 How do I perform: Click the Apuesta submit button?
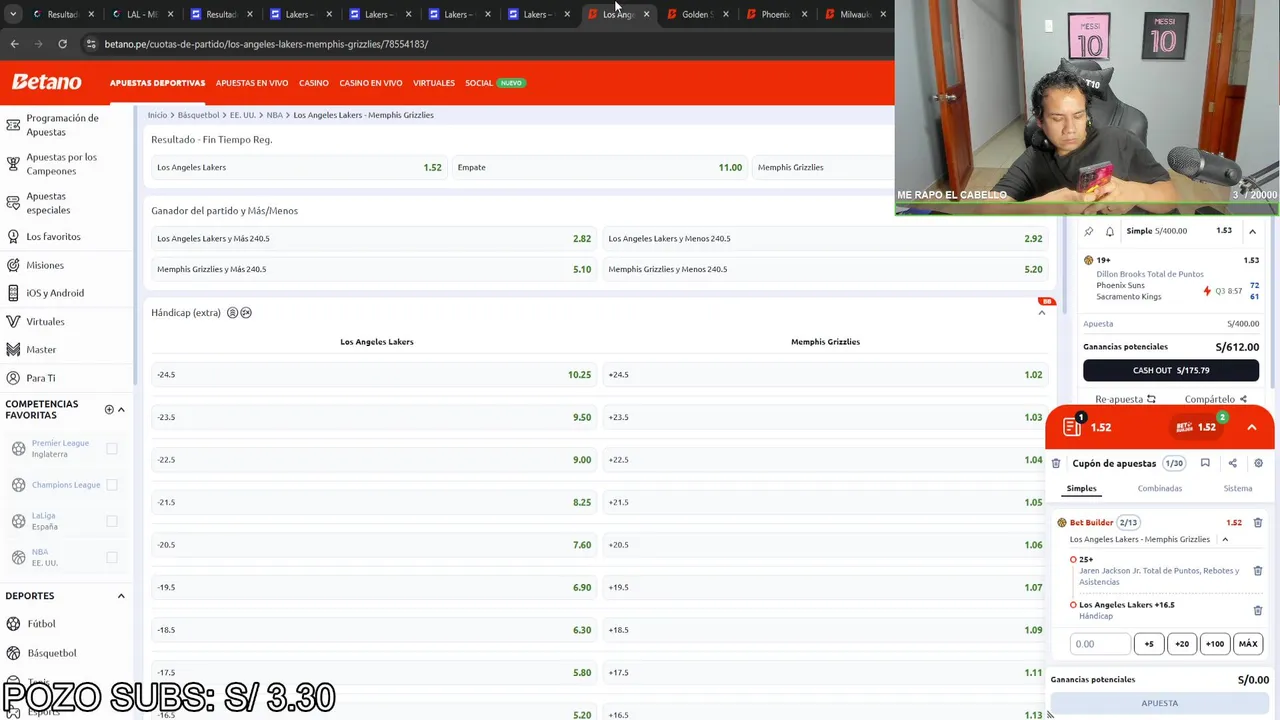click(x=1160, y=703)
